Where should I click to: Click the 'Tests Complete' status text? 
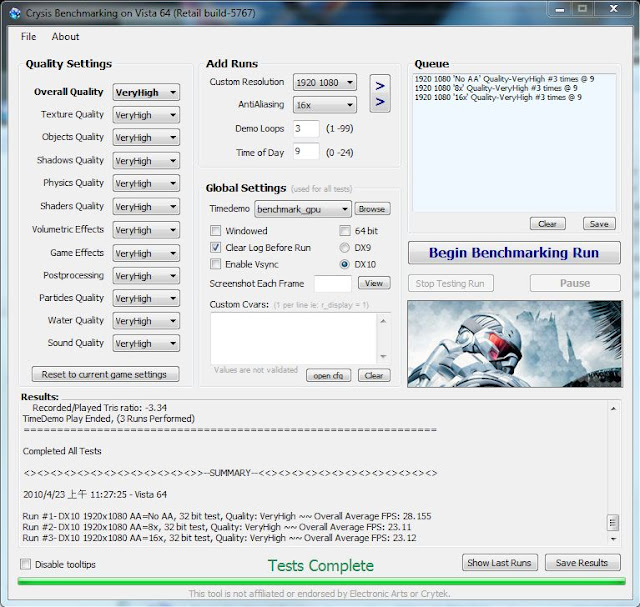(x=321, y=565)
